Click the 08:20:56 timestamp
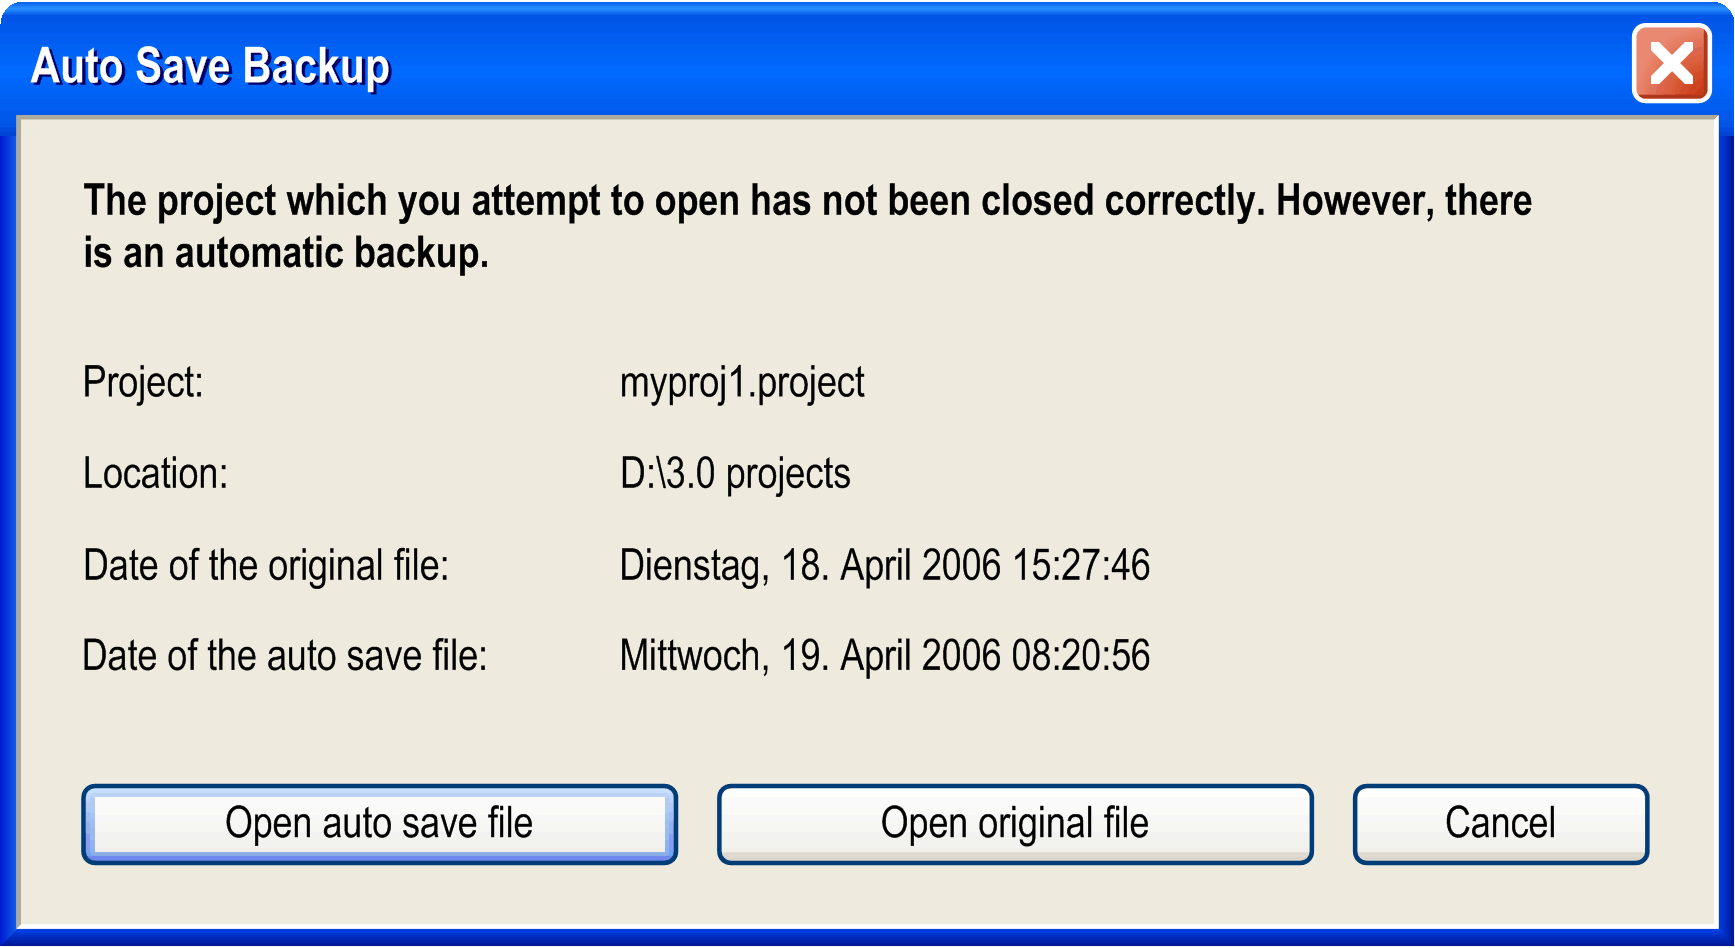The image size is (1735, 948). [1081, 657]
